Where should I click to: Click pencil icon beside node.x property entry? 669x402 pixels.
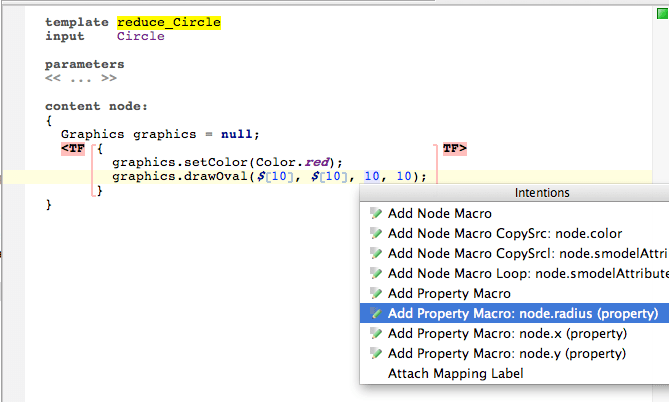pyautogui.click(x=376, y=333)
